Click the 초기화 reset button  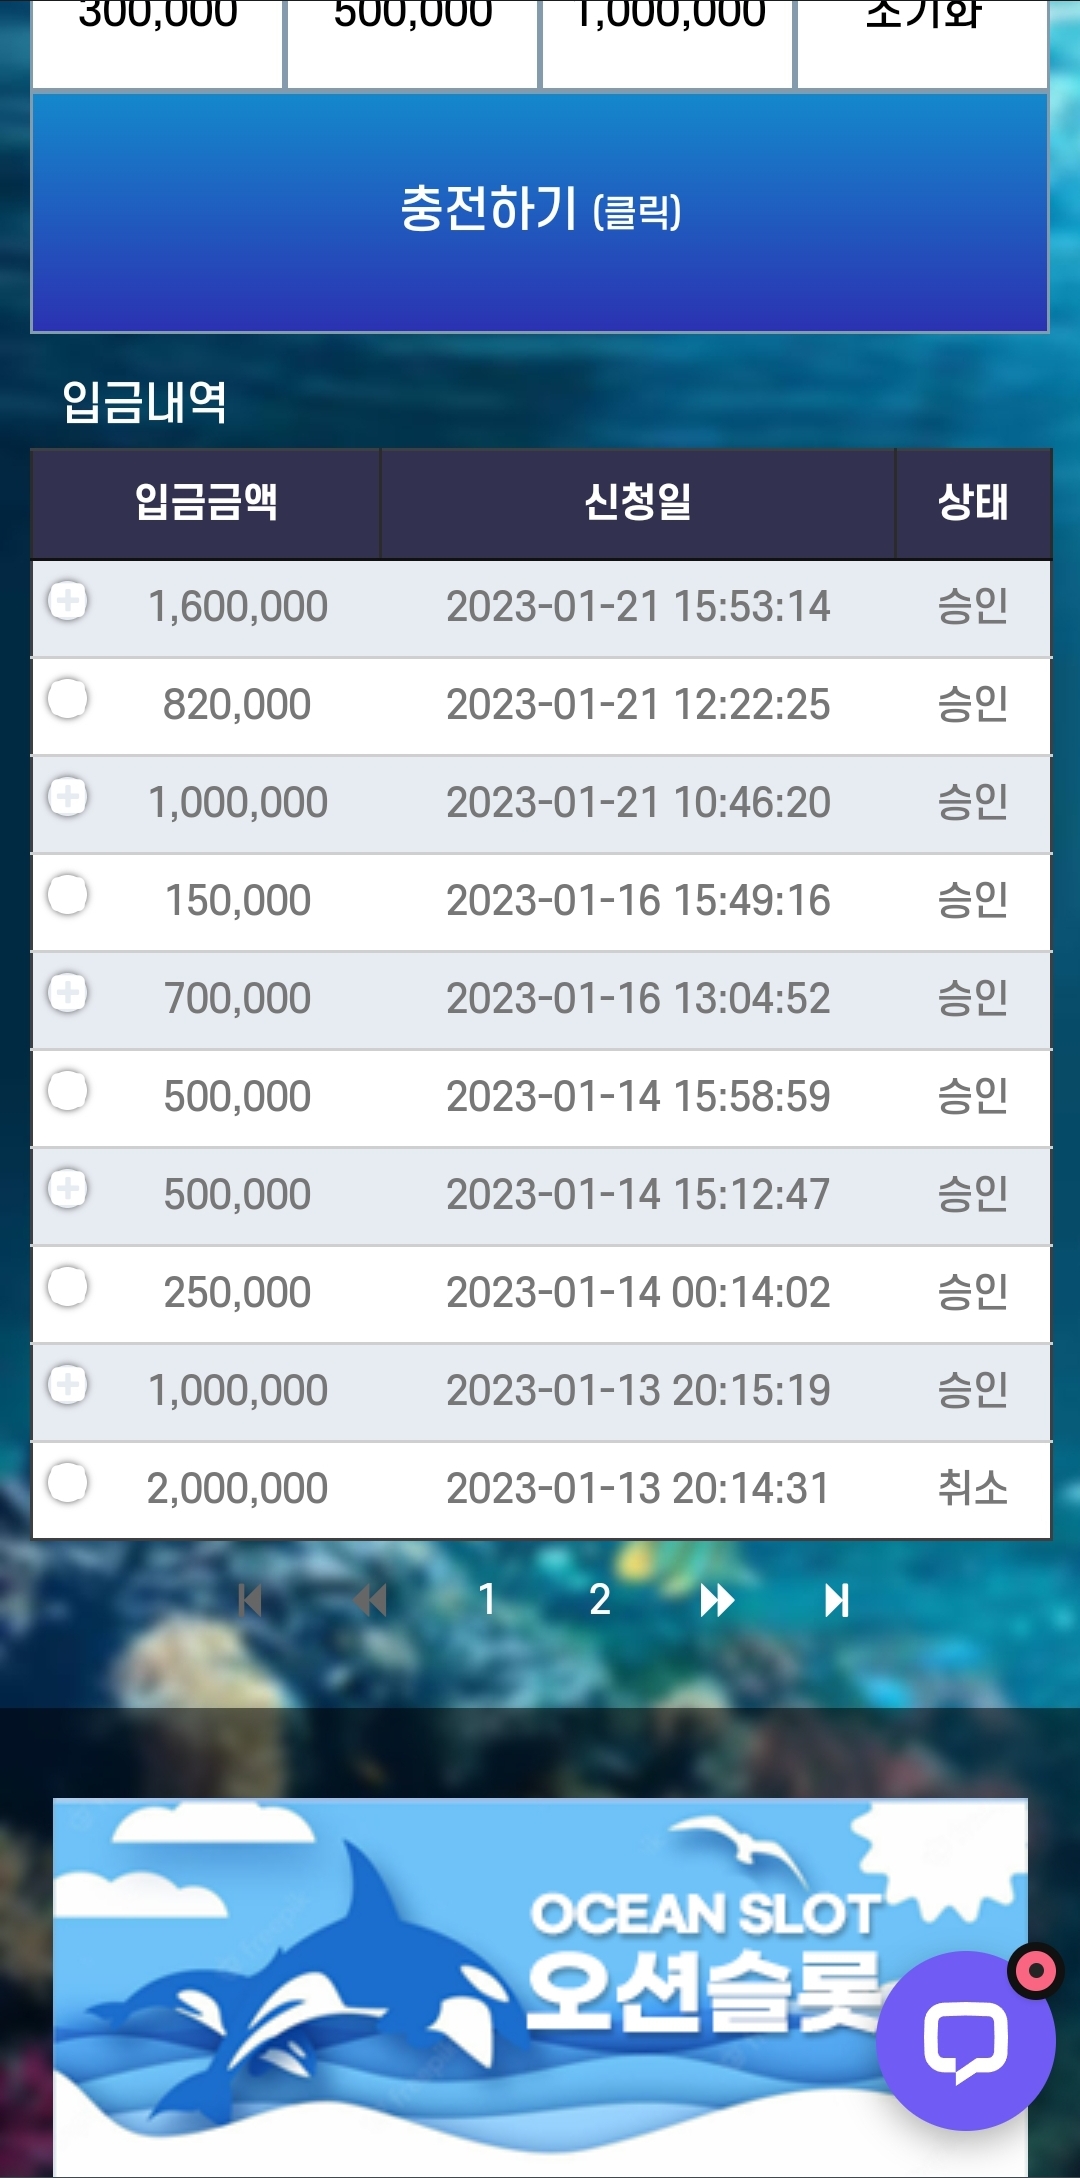coord(922,43)
